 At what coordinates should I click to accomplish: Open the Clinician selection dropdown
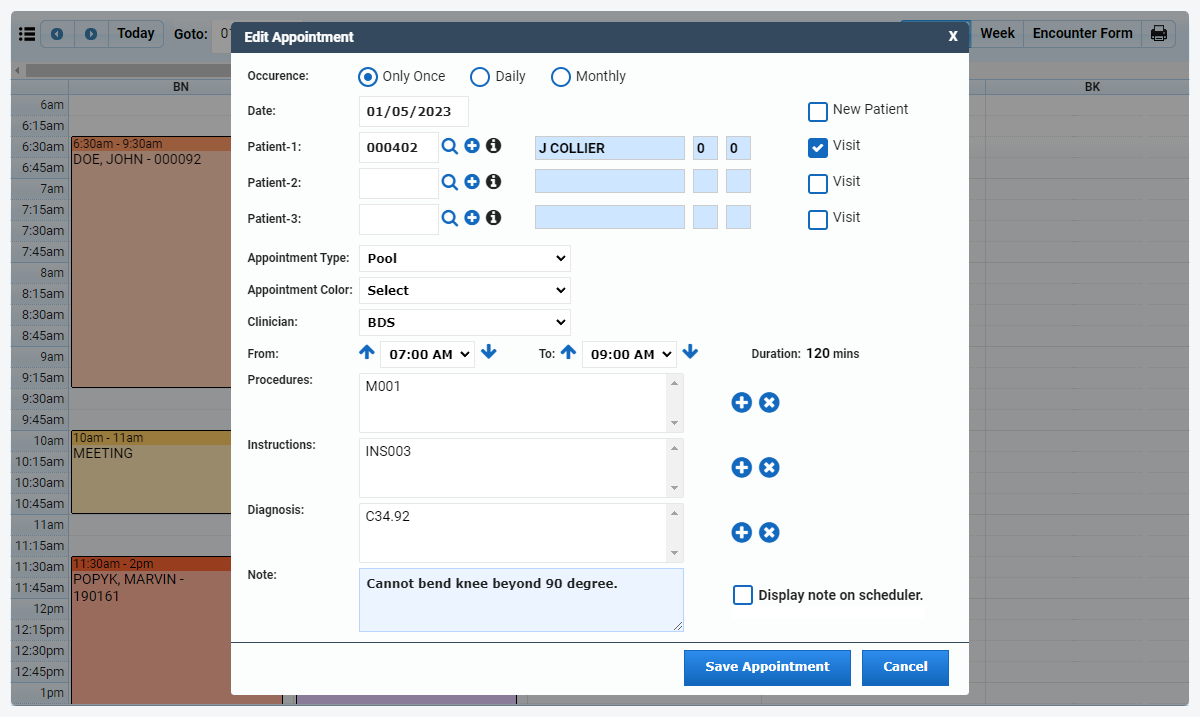pyautogui.click(x=464, y=322)
